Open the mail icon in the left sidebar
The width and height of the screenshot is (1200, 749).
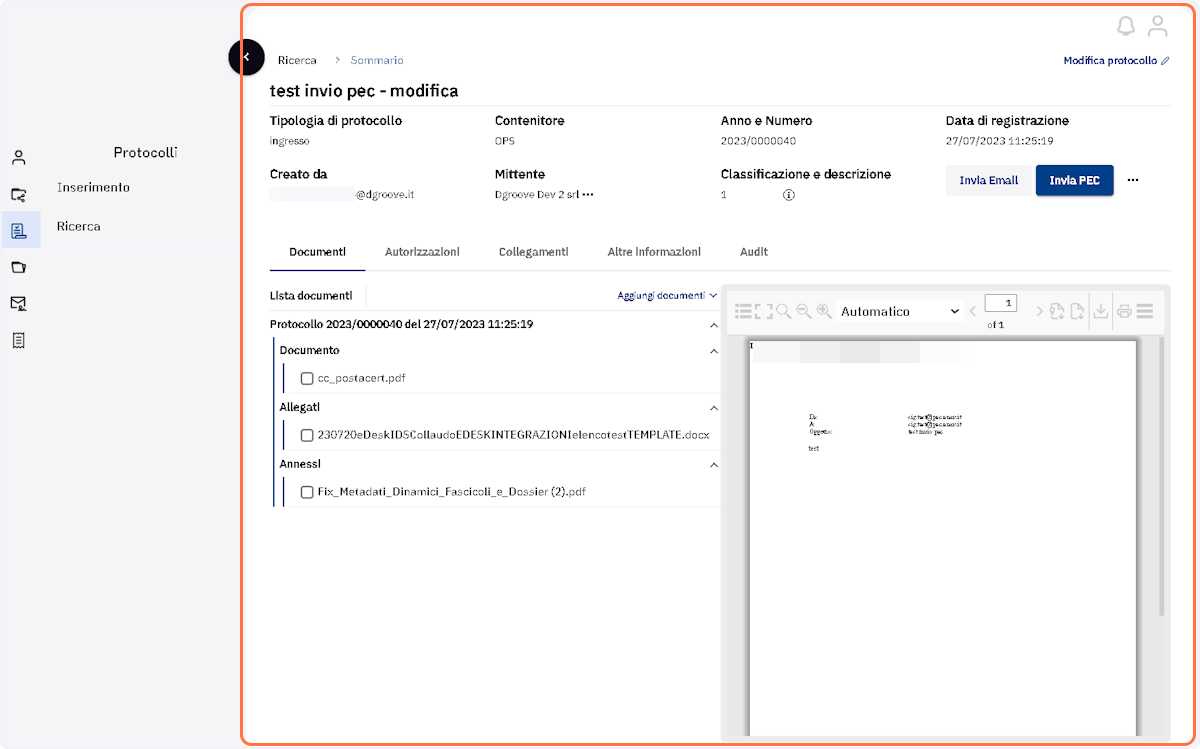point(19,303)
